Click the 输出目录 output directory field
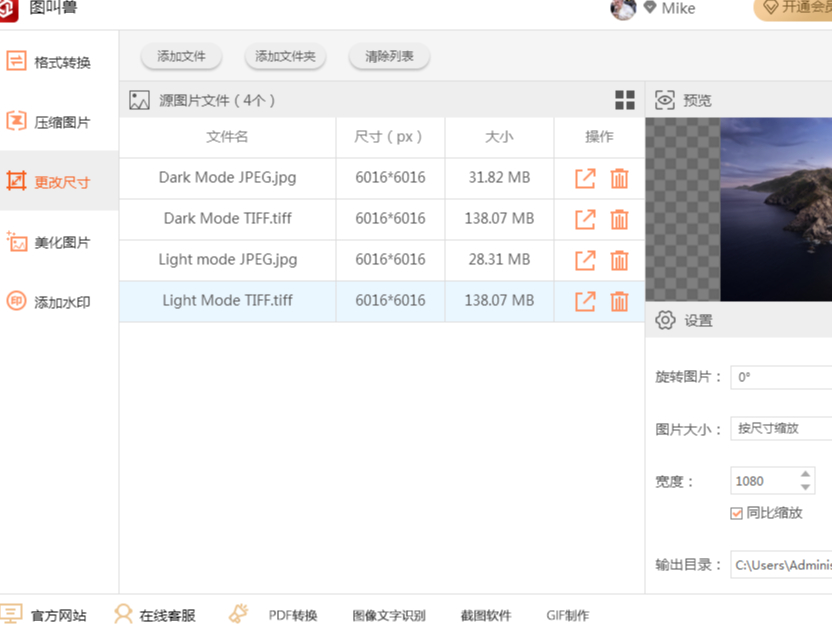This screenshot has height=624, width=832. click(781, 565)
